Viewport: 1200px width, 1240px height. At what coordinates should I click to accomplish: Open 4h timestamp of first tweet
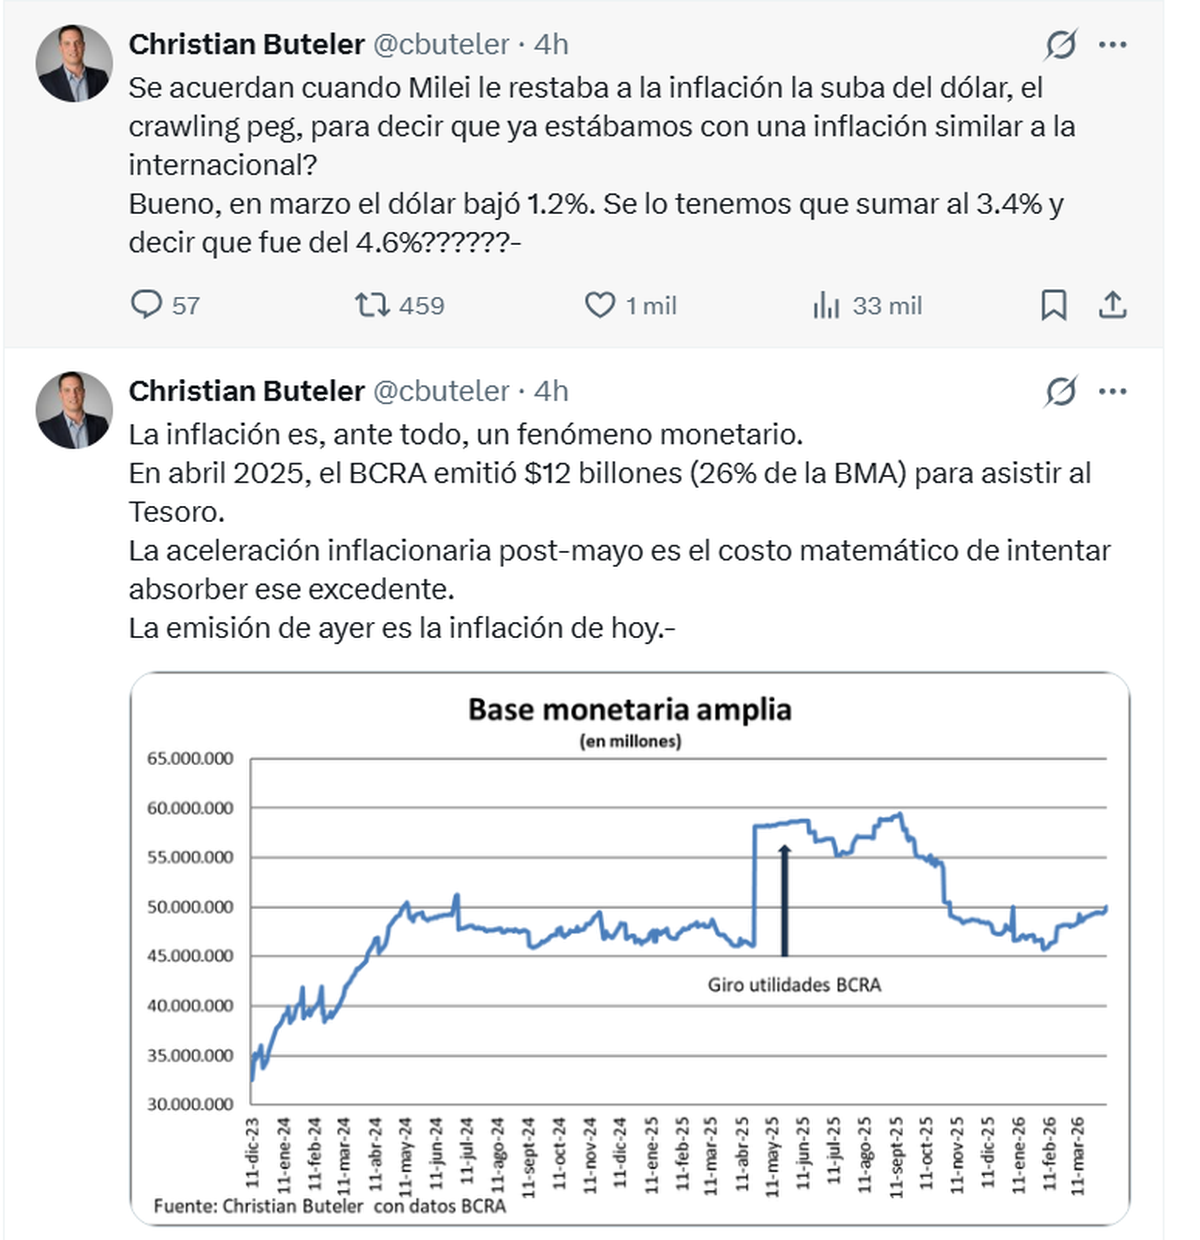(x=551, y=45)
